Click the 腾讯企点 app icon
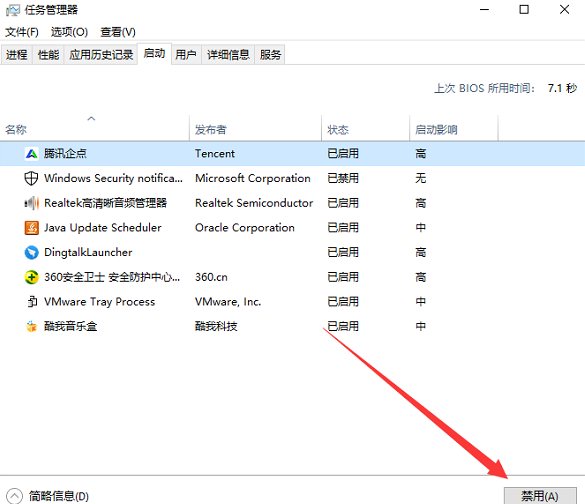The image size is (585, 504). pyautogui.click(x=31, y=154)
